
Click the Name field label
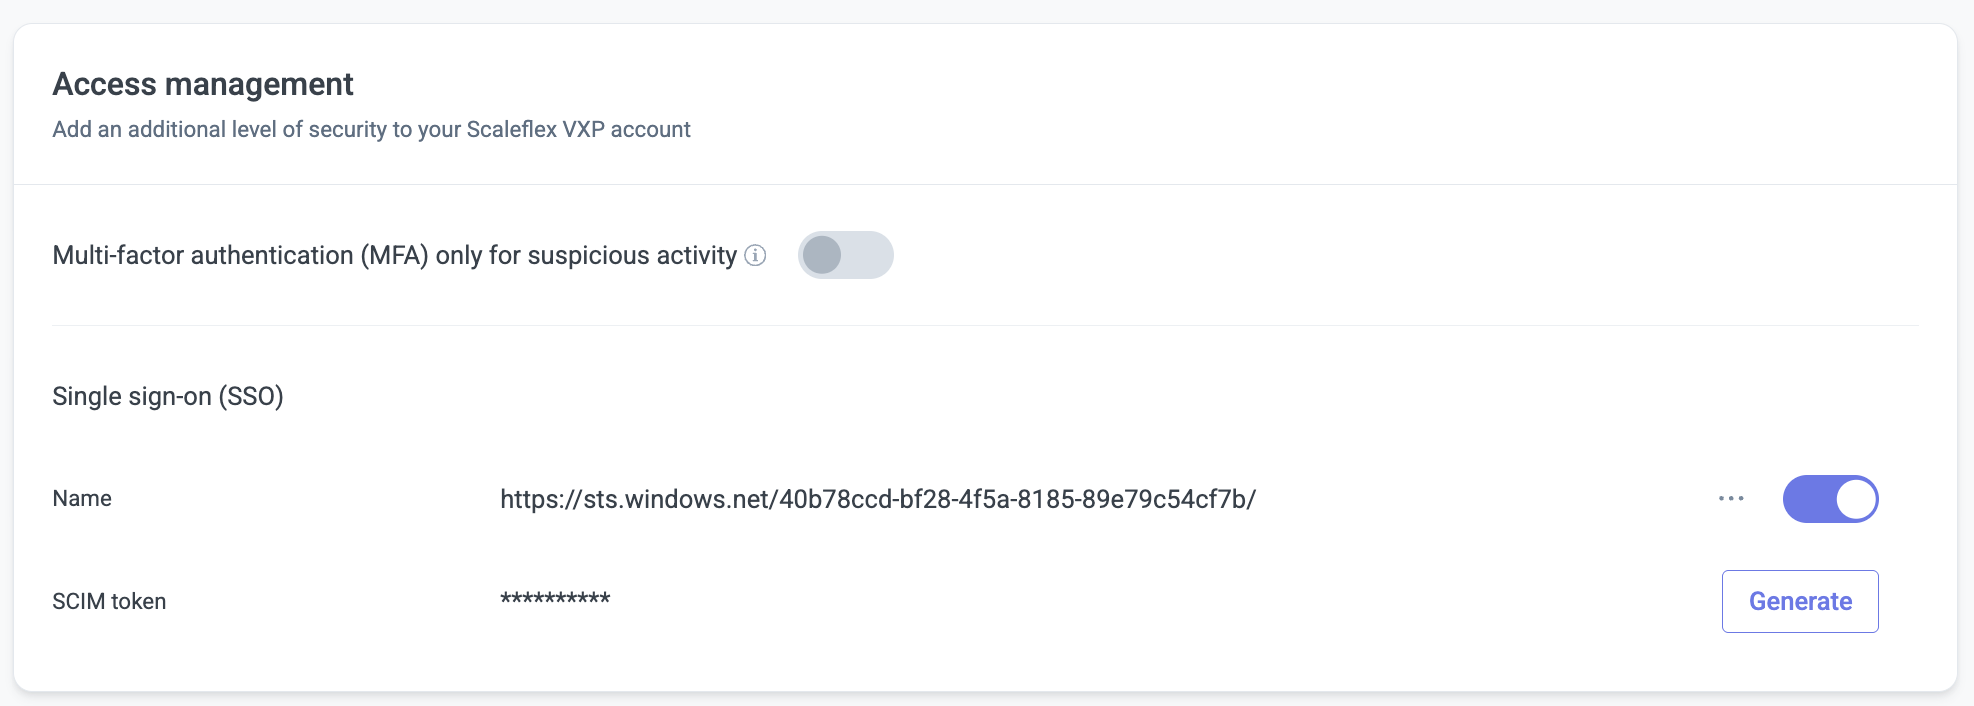pyautogui.click(x=82, y=498)
